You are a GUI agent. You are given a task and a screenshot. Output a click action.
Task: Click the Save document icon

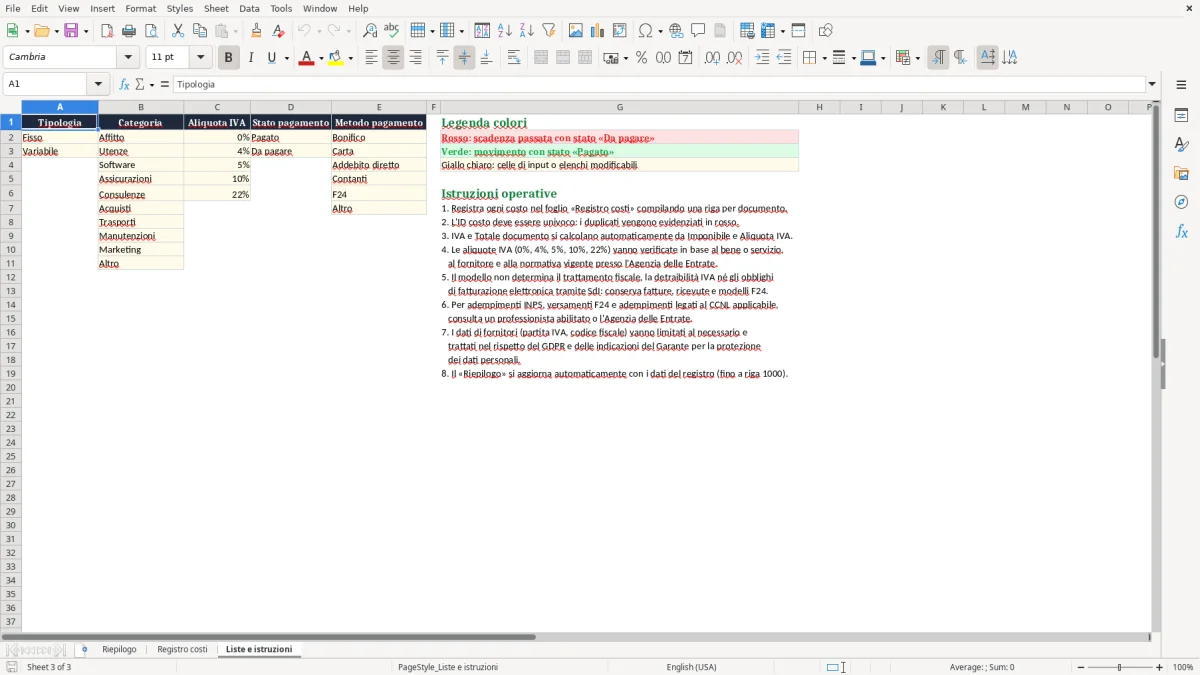(x=71, y=31)
